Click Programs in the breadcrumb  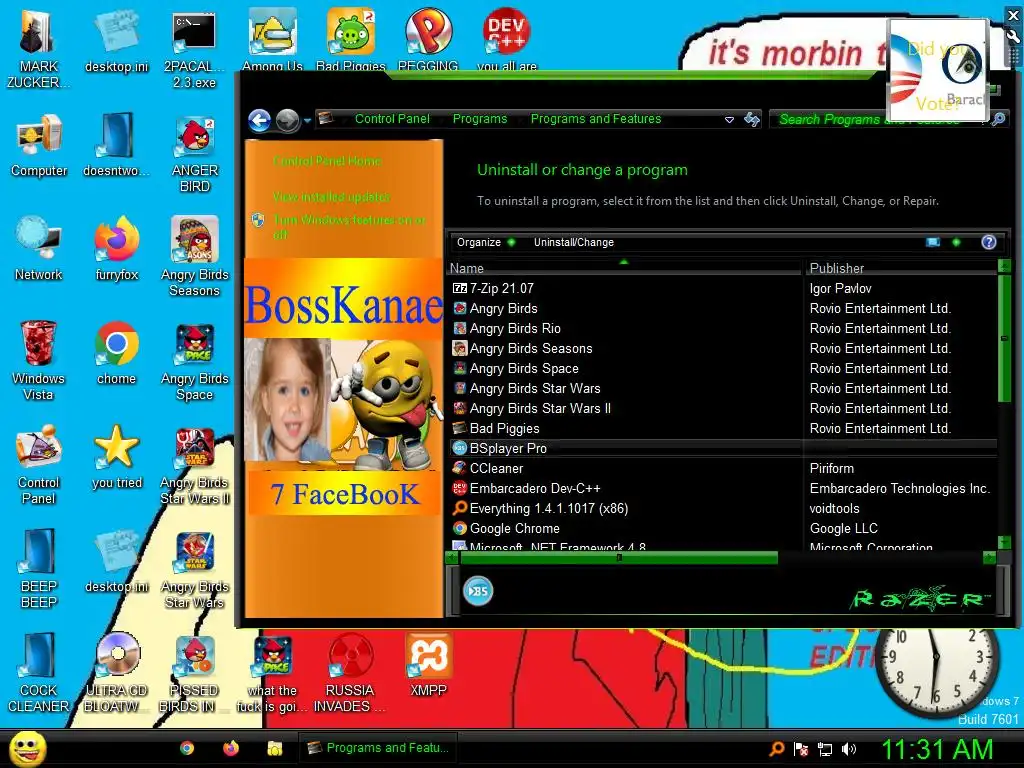click(480, 119)
